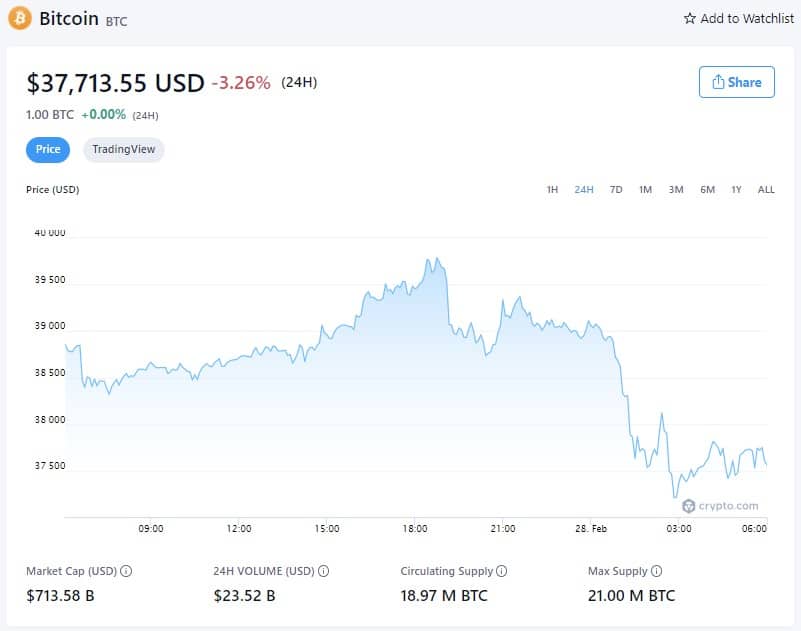Select the 24H time range
The image size is (801, 631).
[x=584, y=190]
